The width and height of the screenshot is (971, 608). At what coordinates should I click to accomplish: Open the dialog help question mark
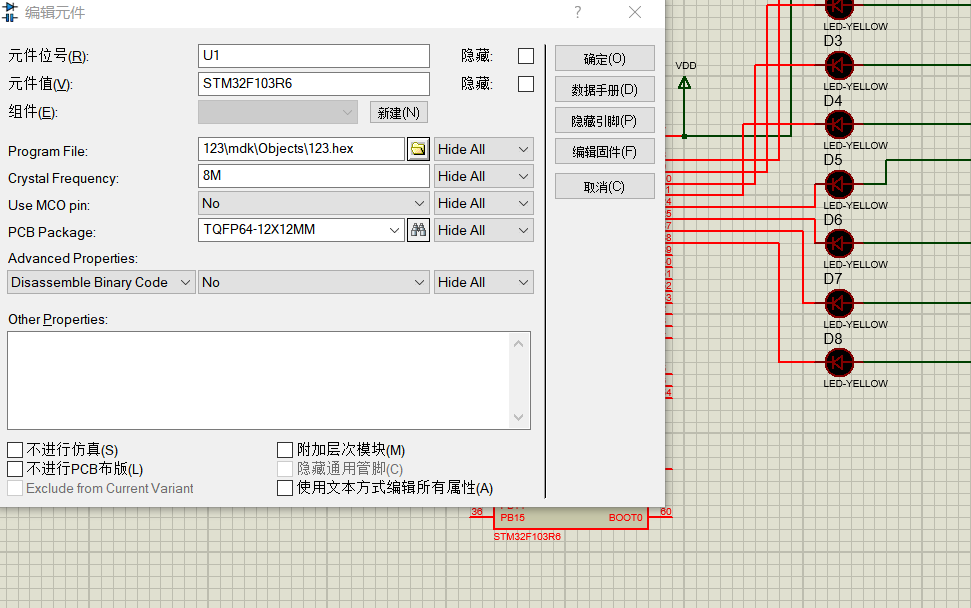(577, 12)
